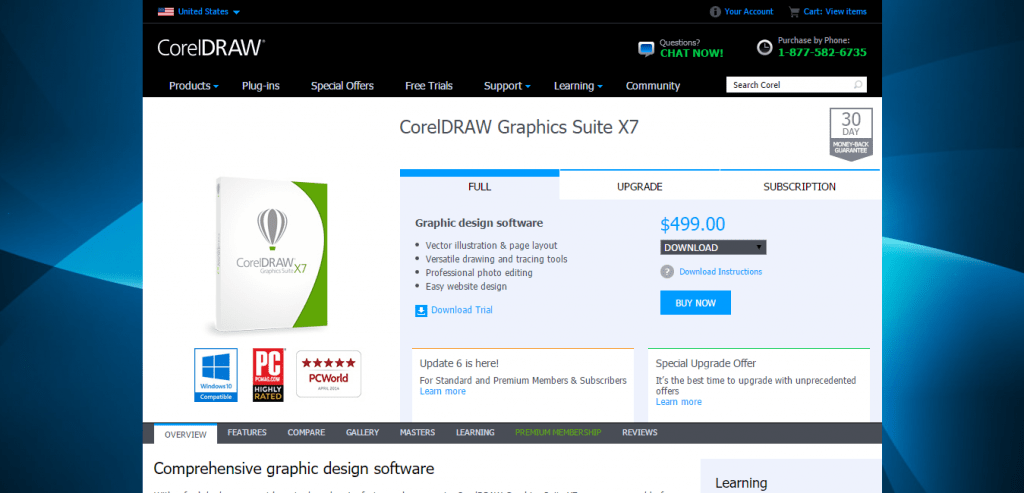
Task: Click the Update 6 is here! title
Action: [459, 364]
